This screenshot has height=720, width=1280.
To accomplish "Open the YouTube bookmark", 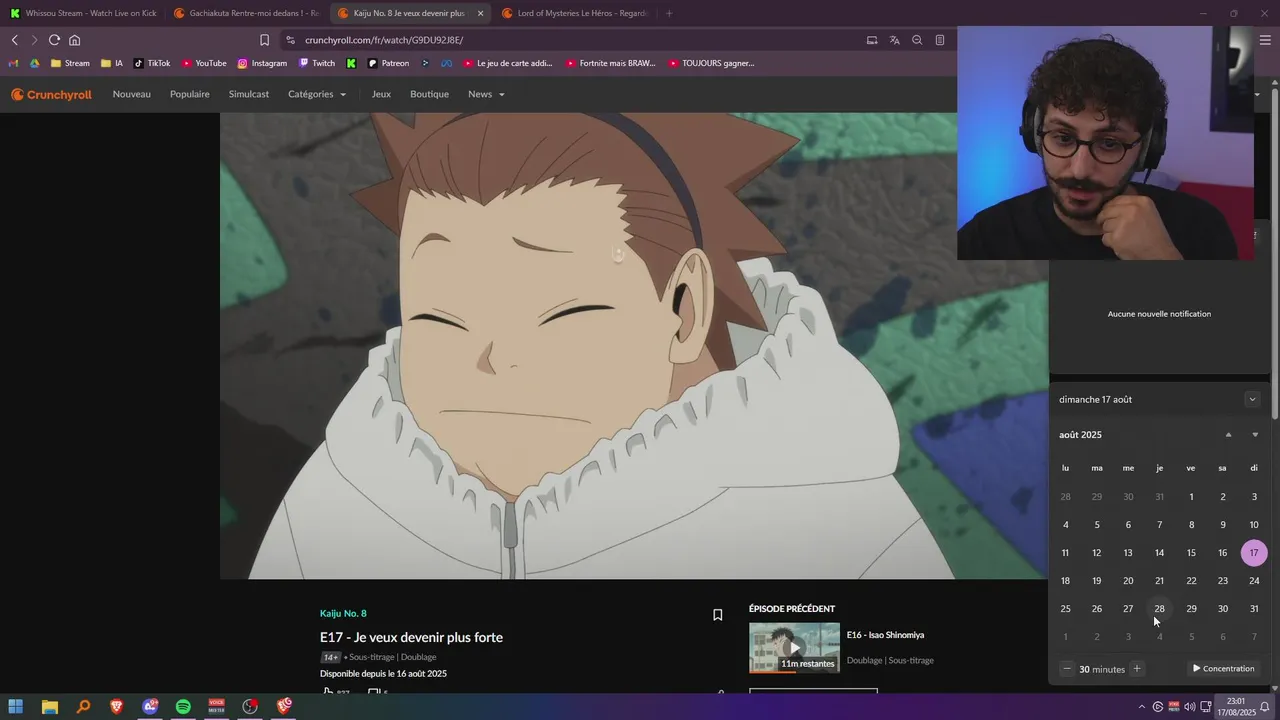I will pyautogui.click(x=204, y=63).
